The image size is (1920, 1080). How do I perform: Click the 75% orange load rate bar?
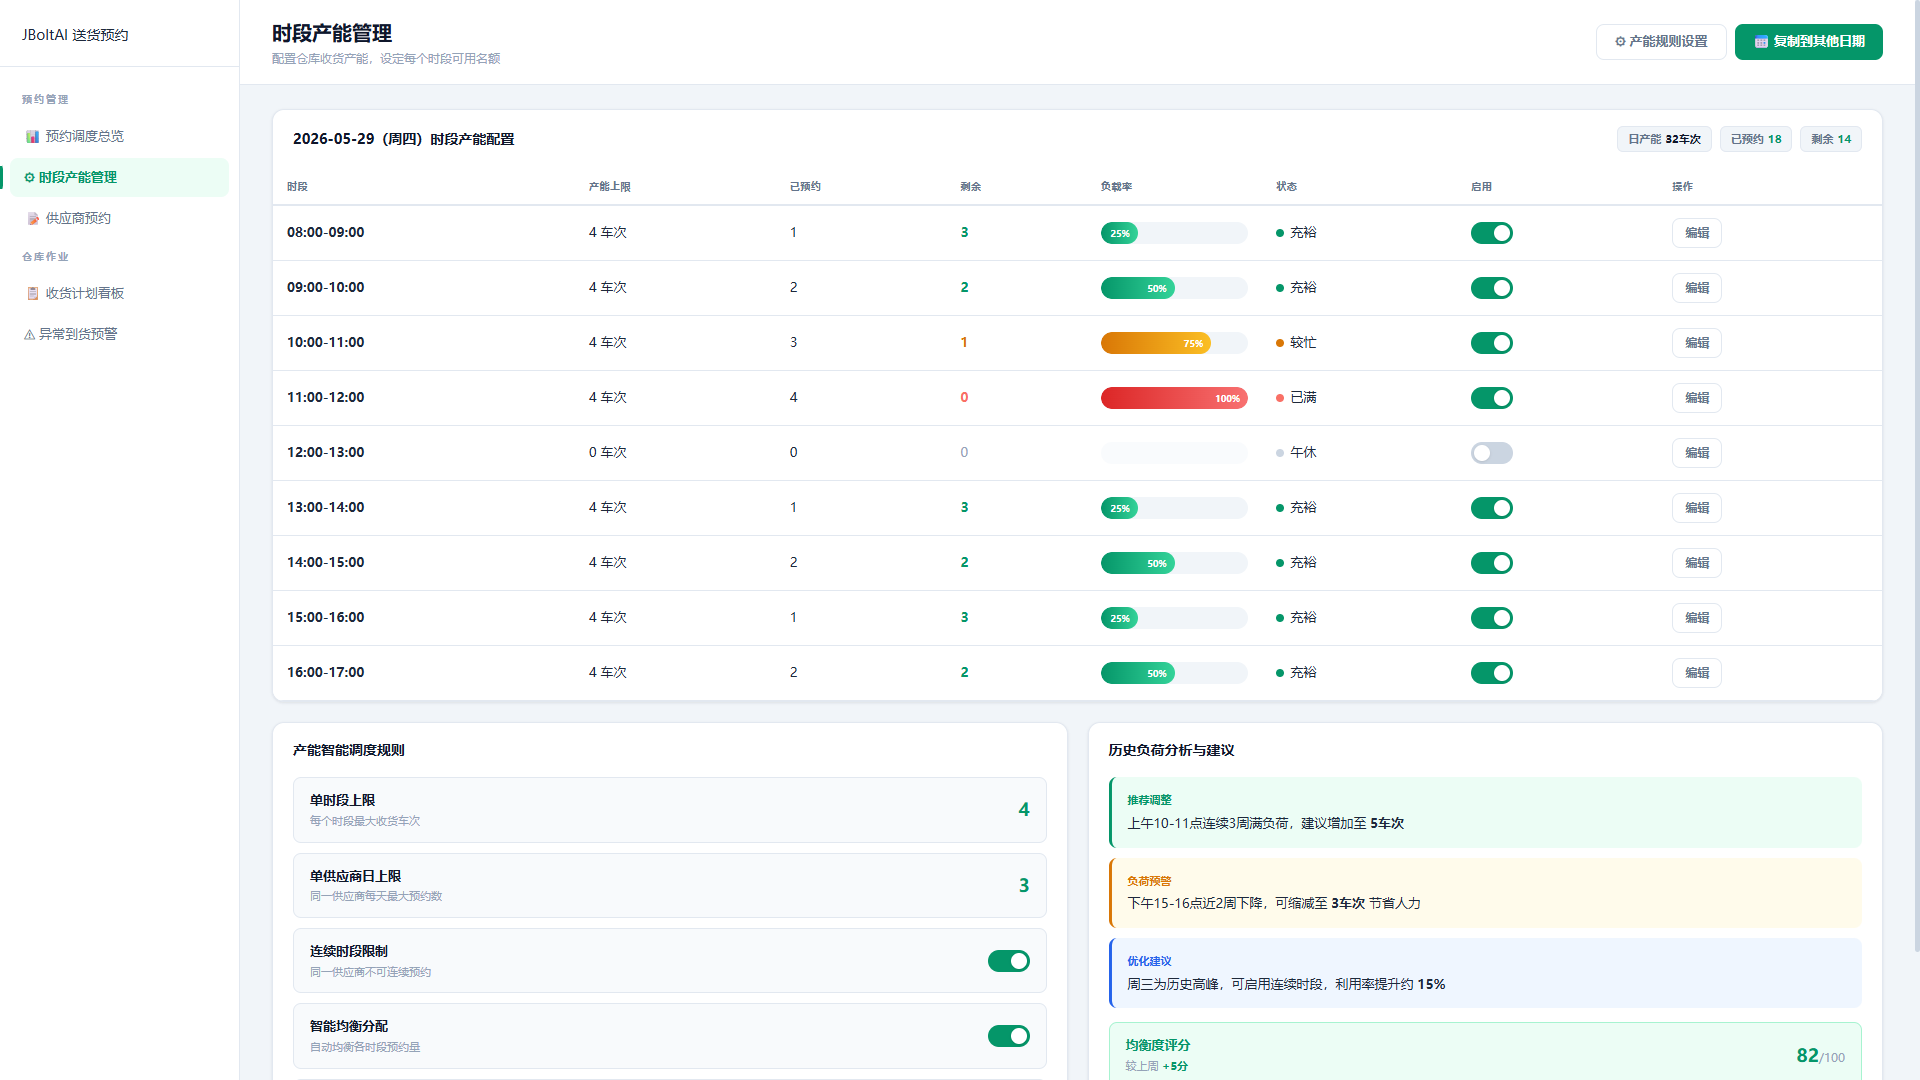click(x=1156, y=343)
